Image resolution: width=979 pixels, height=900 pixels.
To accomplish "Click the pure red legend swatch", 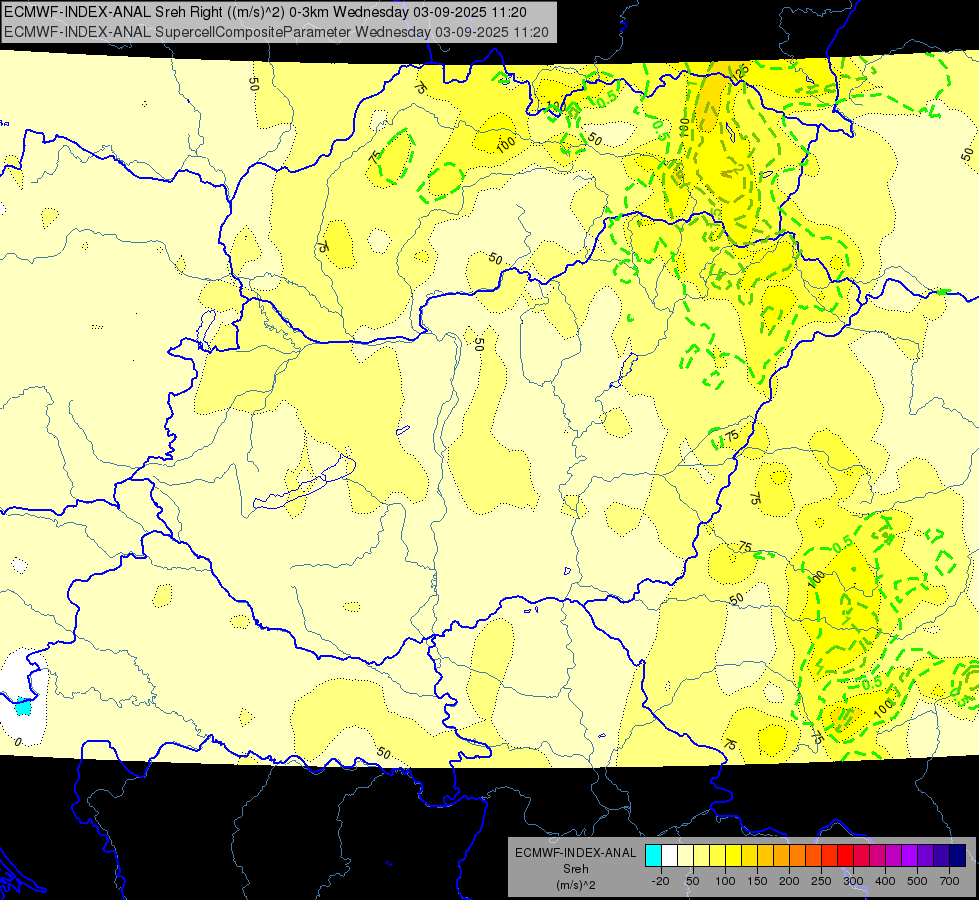I will coord(845,856).
